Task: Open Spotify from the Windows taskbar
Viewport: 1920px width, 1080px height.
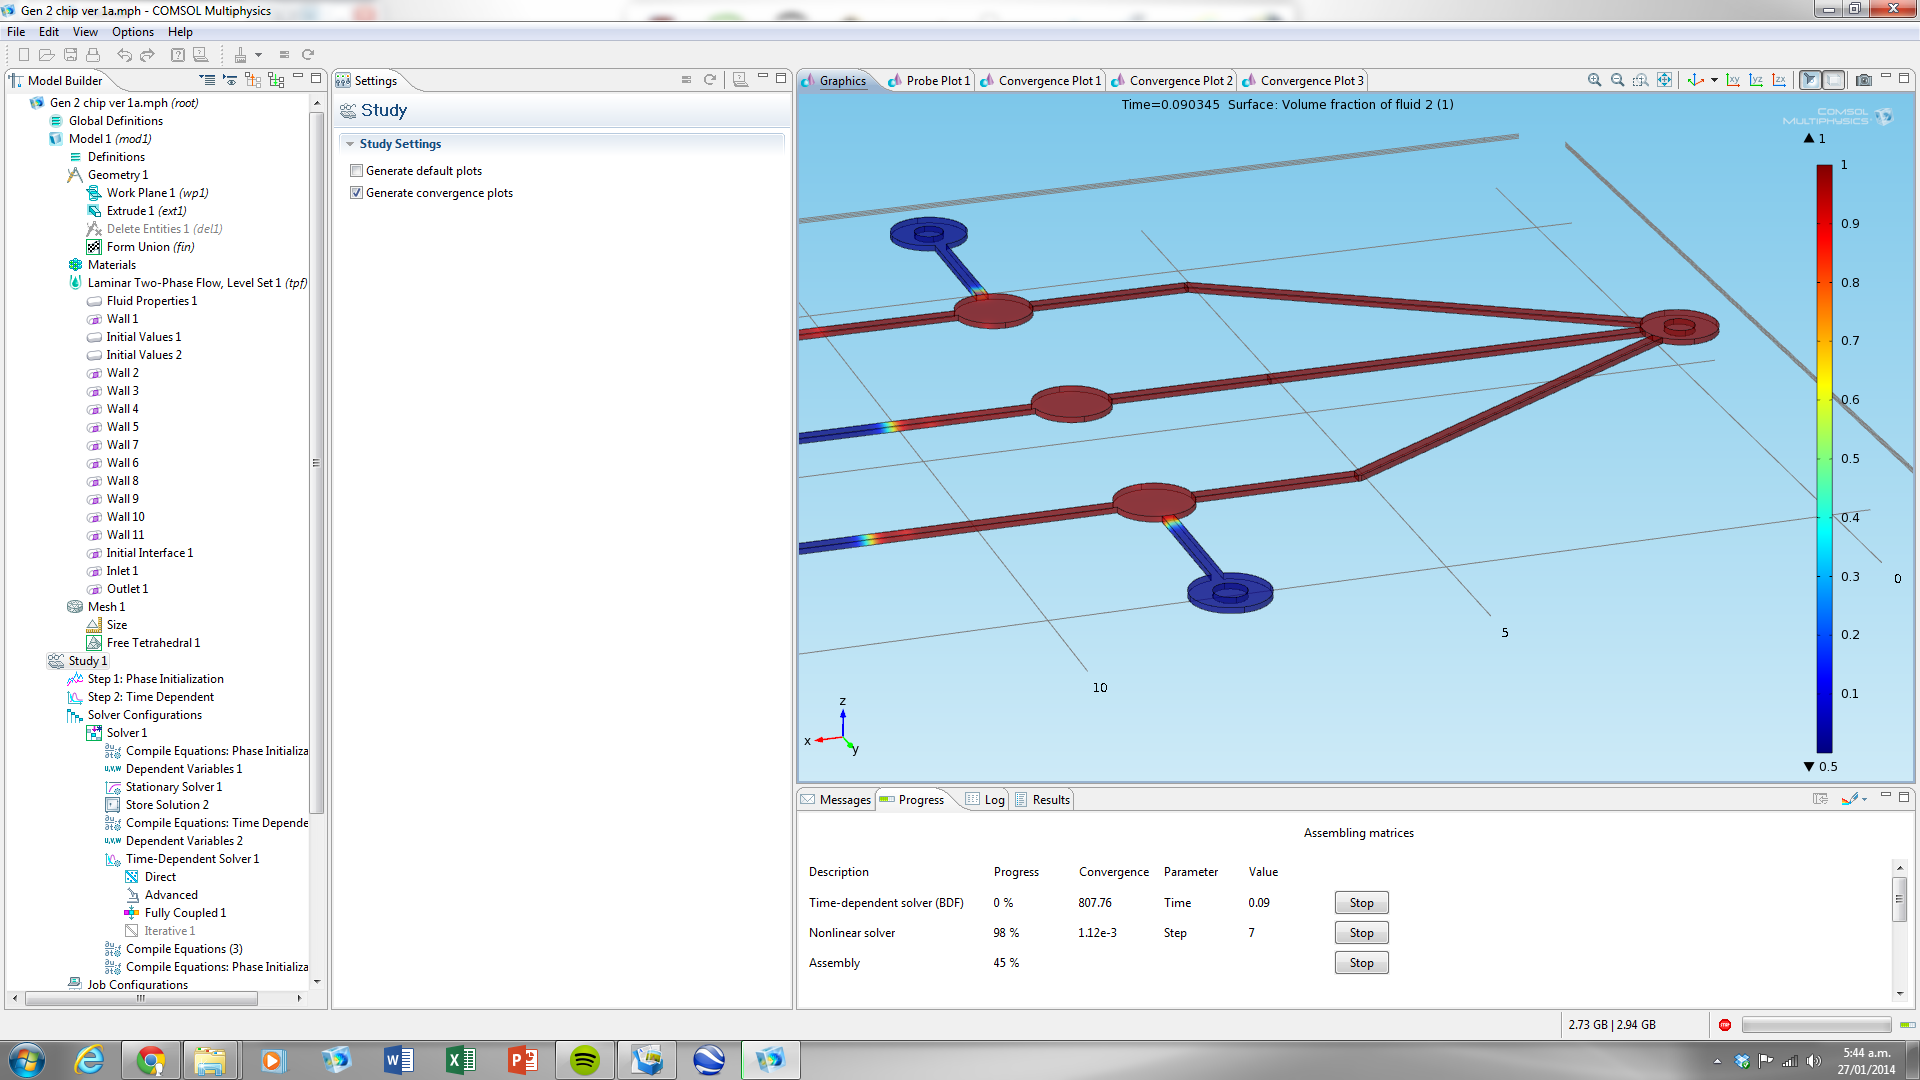Action: coord(585,1060)
